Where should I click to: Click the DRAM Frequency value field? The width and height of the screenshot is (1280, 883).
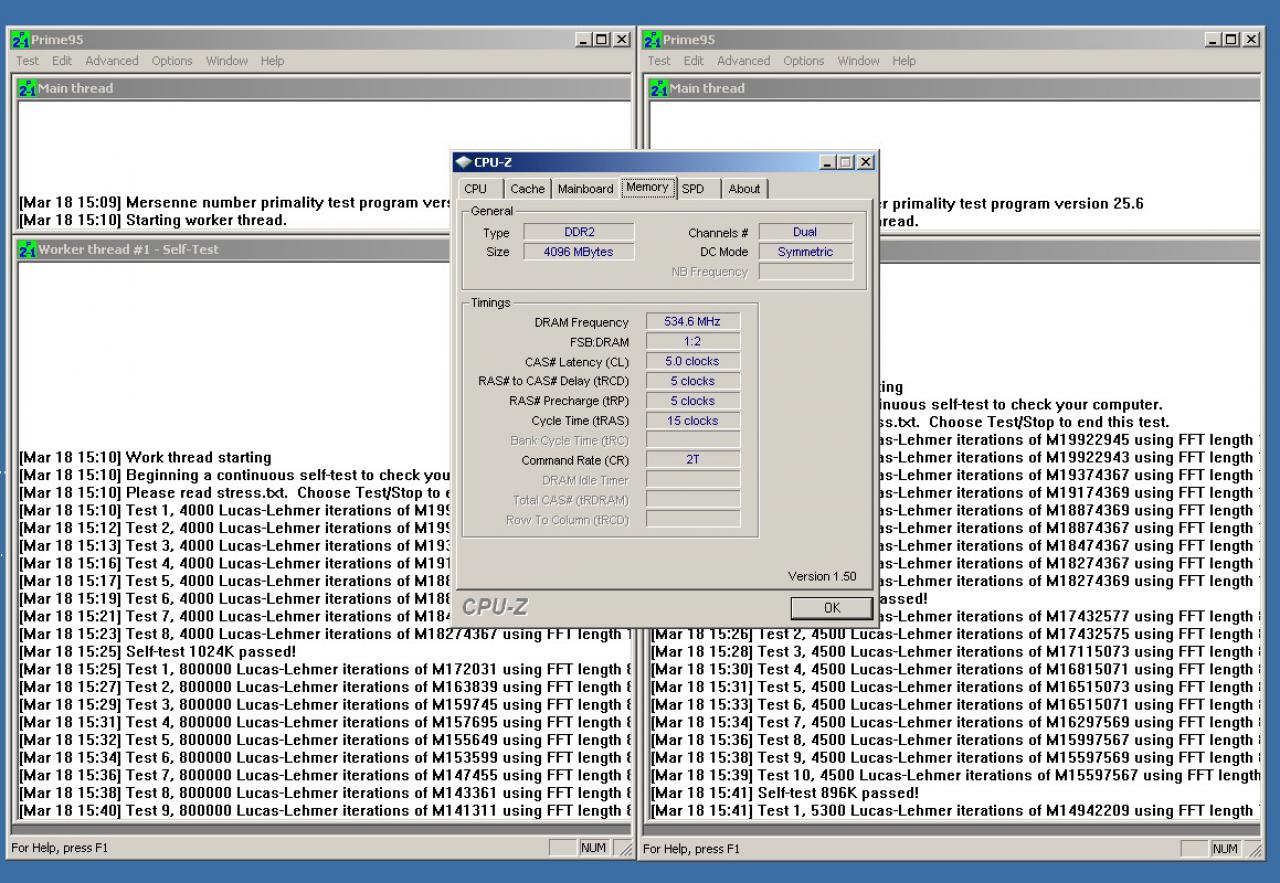(693, 322)
